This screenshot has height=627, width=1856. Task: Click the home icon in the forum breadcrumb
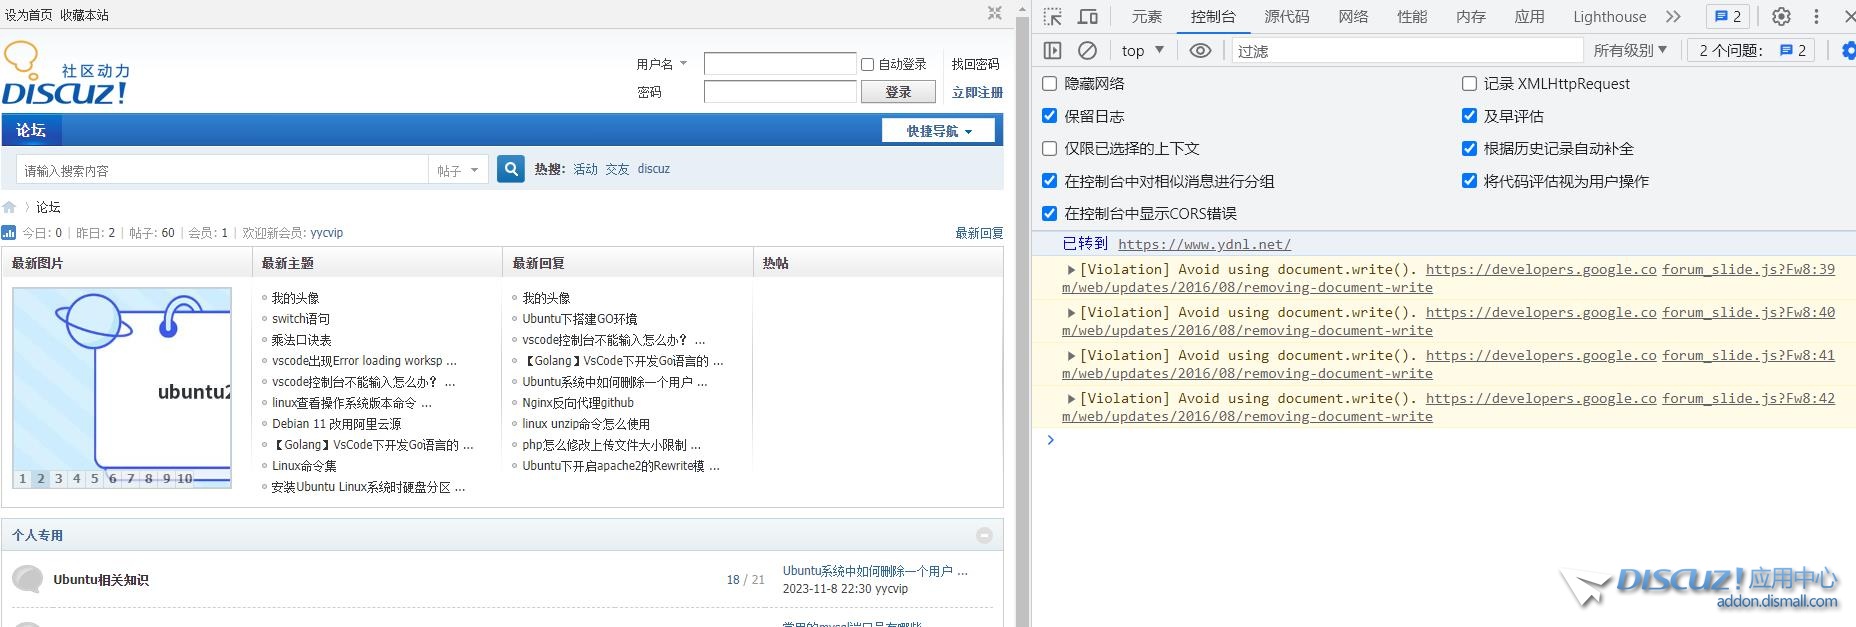click(x=9, y=207)
